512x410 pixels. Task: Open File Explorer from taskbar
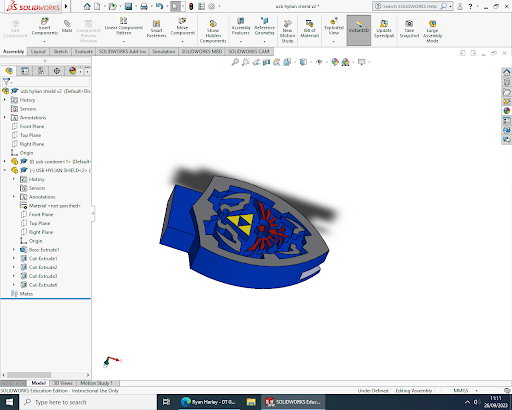251,402
